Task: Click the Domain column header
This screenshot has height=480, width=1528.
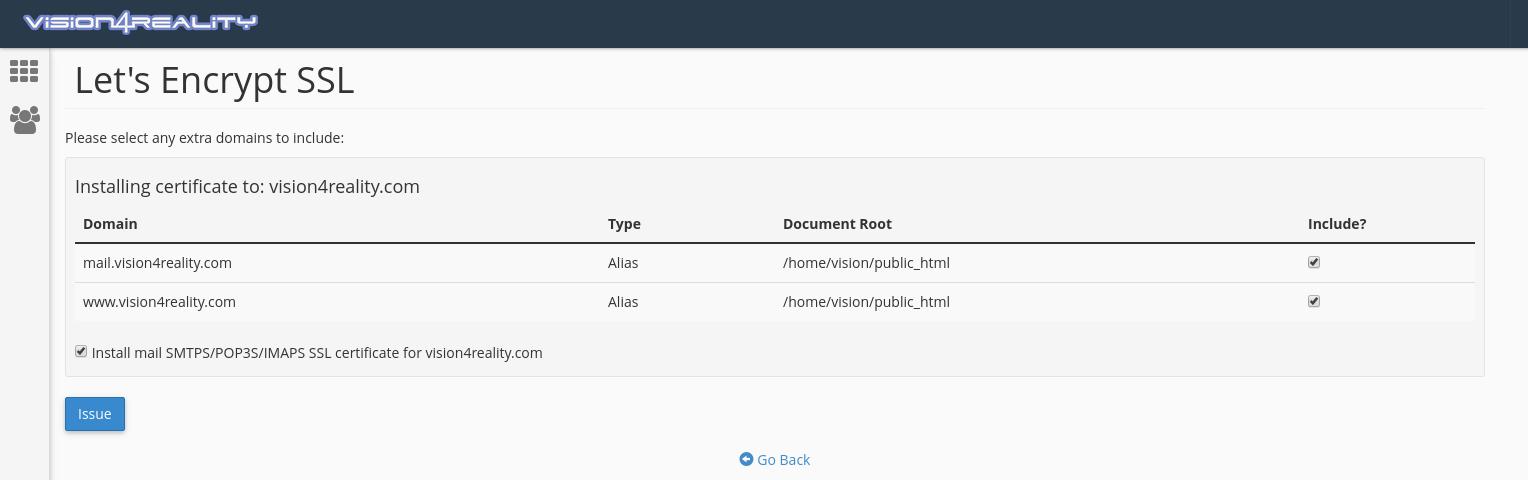Action: pos(110,224)
